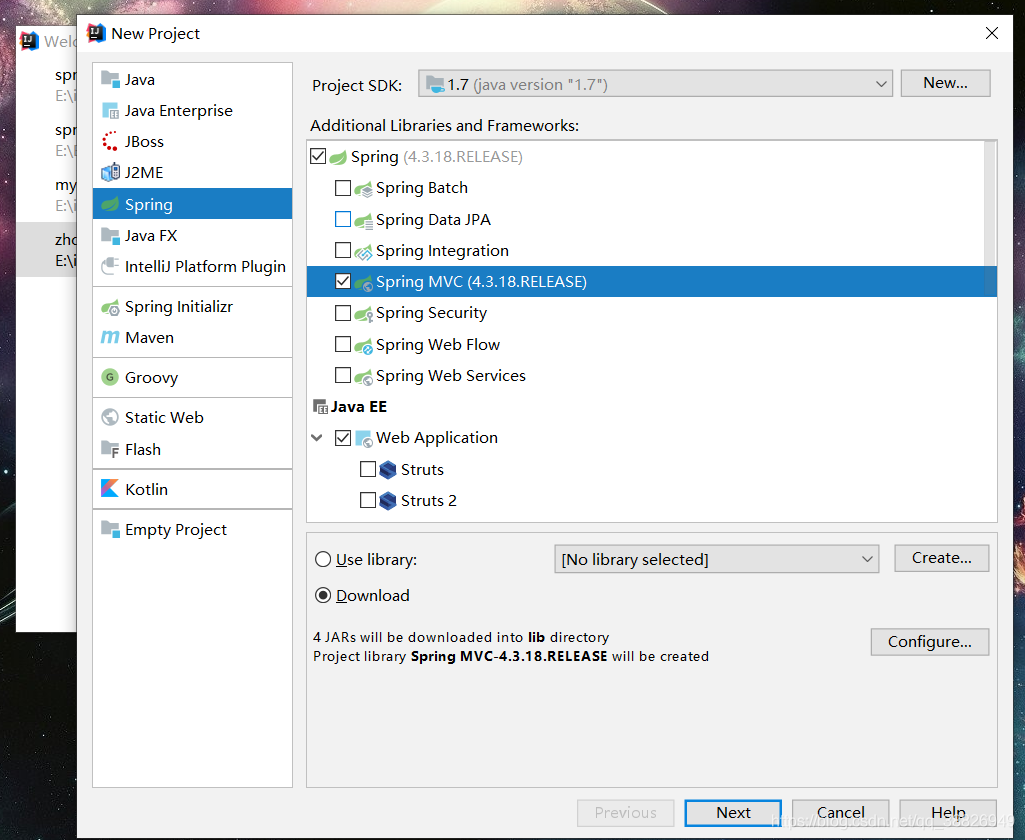Image resolution: width=1025 pixels, height=840 pixels.
Task: Click the Configure... button
Action: (x=930, y=641)
